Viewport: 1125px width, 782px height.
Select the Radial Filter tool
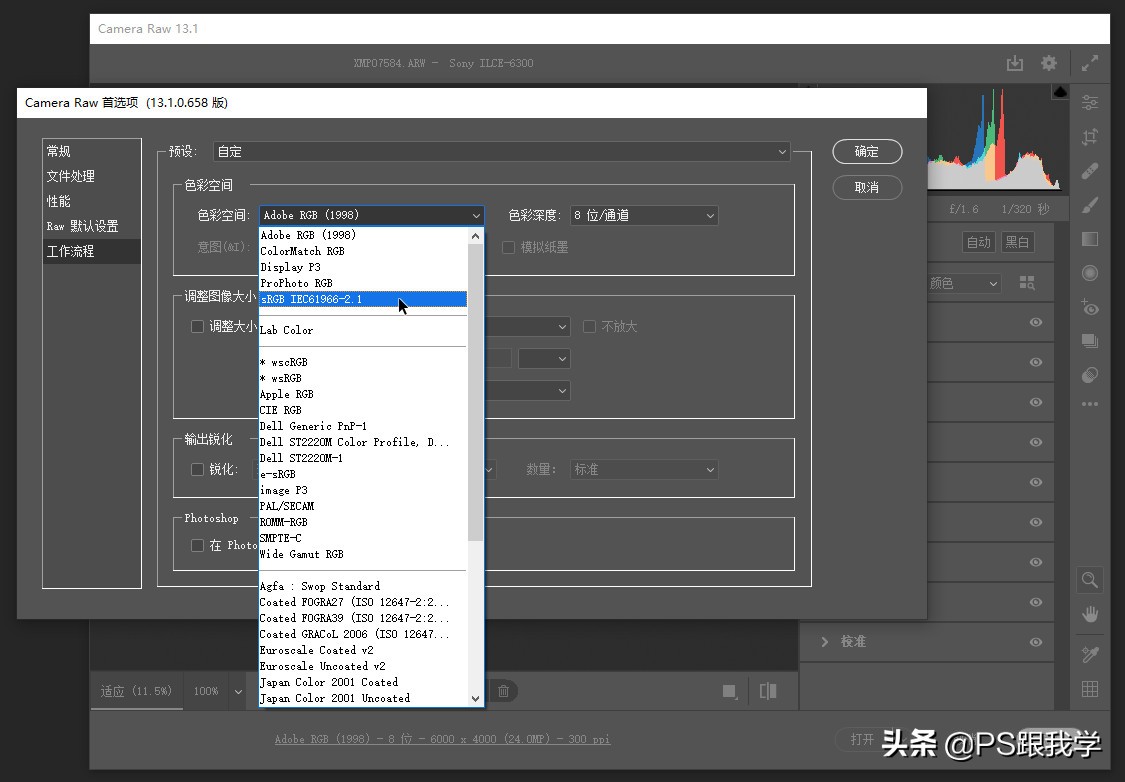tap(1090, 273)
